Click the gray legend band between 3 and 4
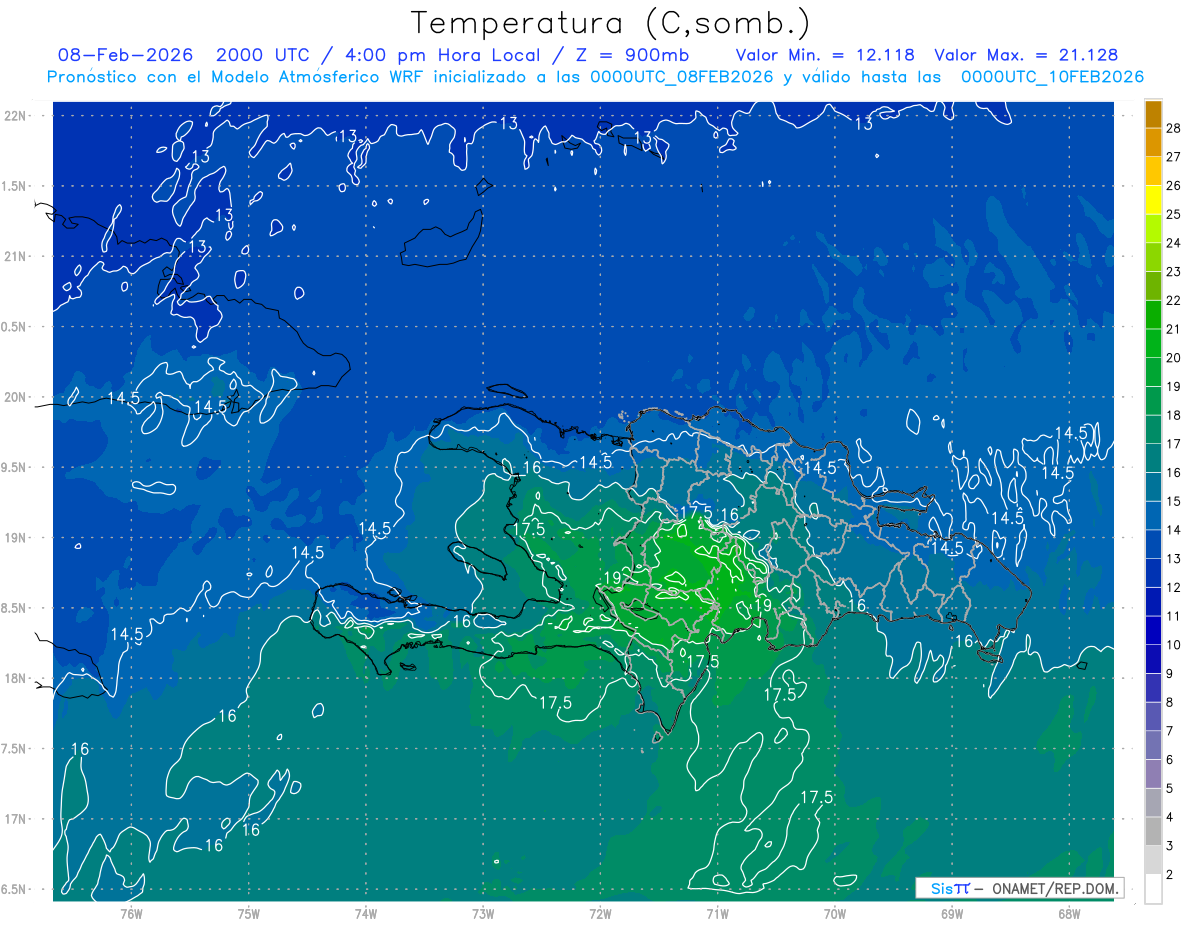This screenshot has width=1200, height=927. [1153, 831]
